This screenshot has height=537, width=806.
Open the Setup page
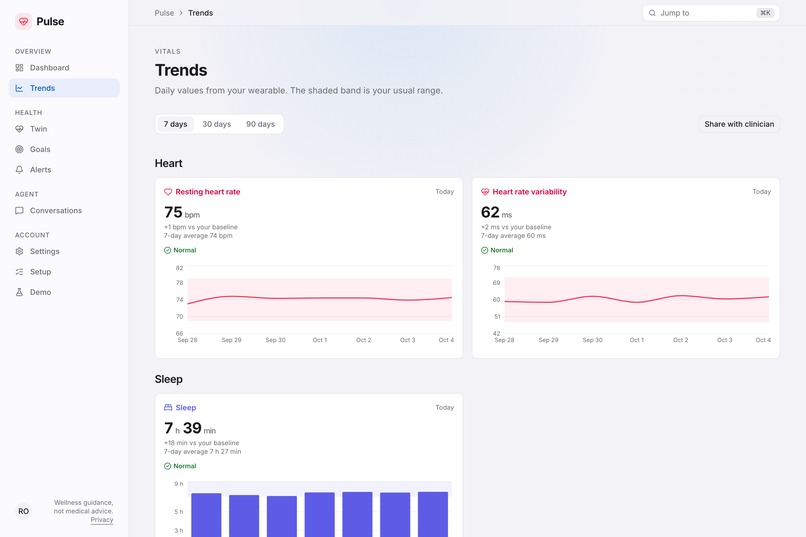64,272
